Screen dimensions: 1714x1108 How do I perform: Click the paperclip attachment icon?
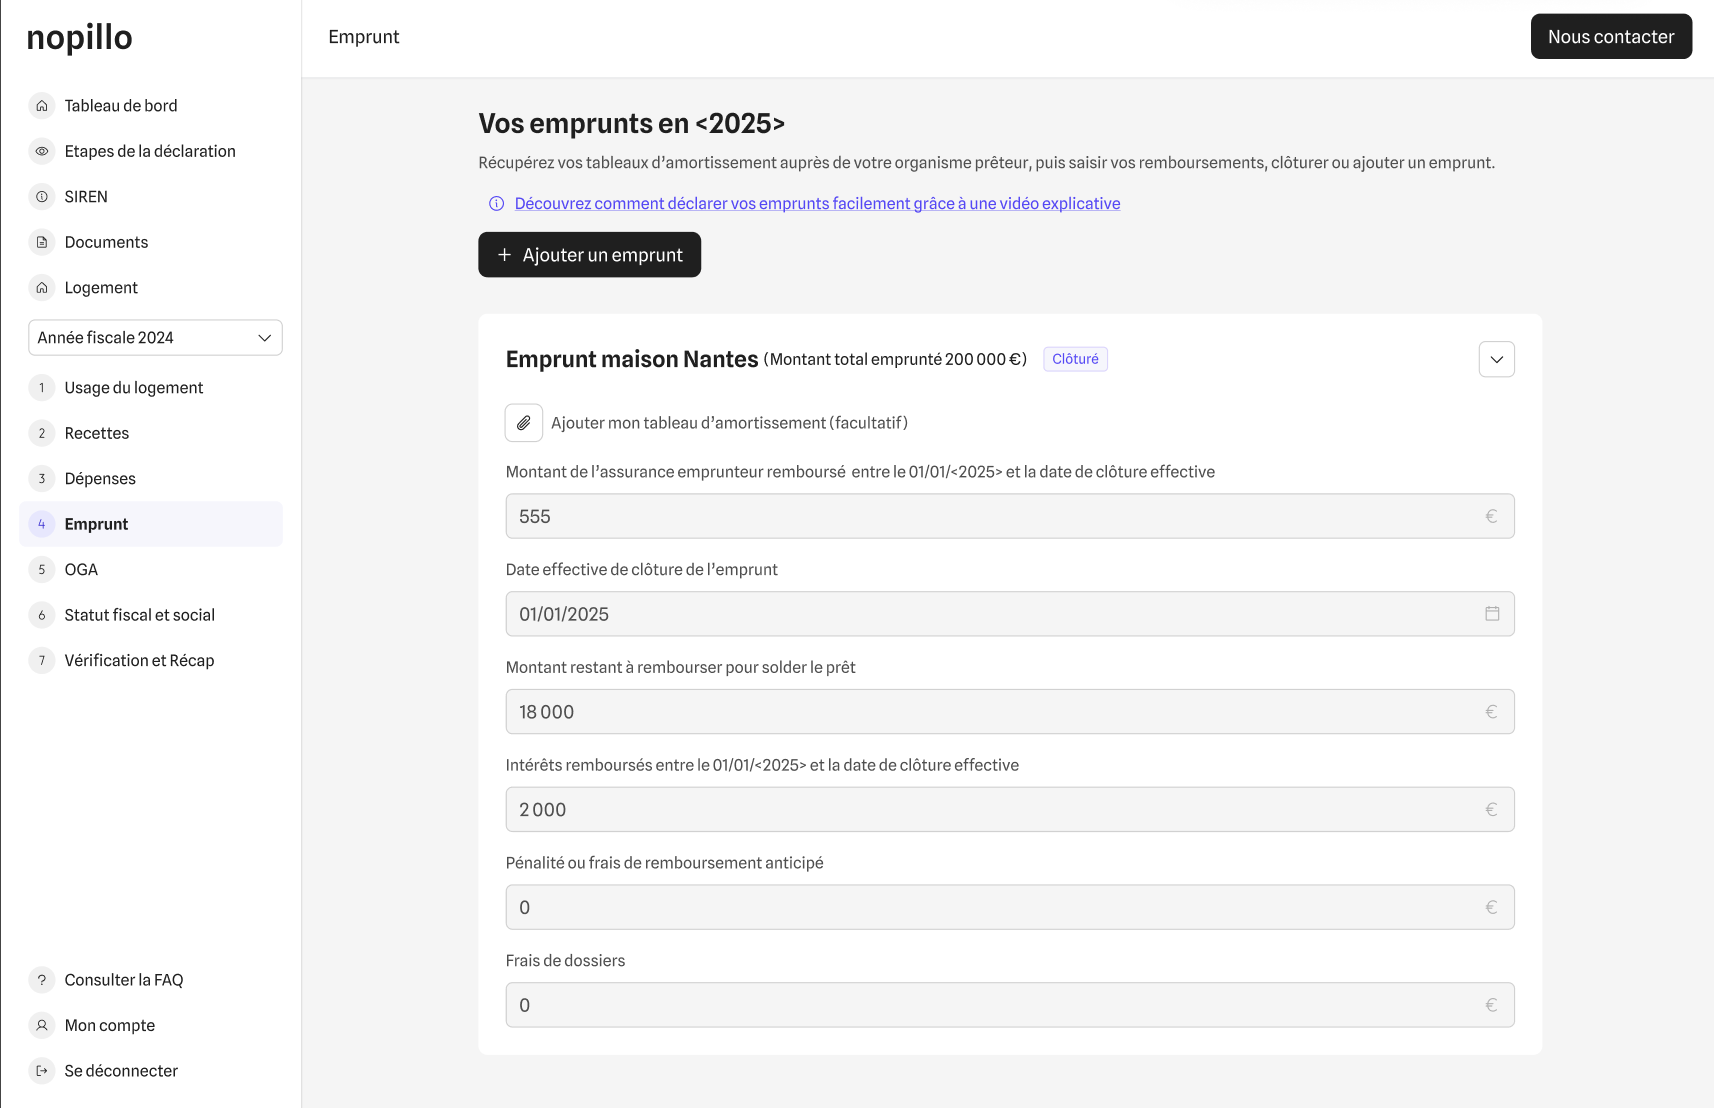523,423
